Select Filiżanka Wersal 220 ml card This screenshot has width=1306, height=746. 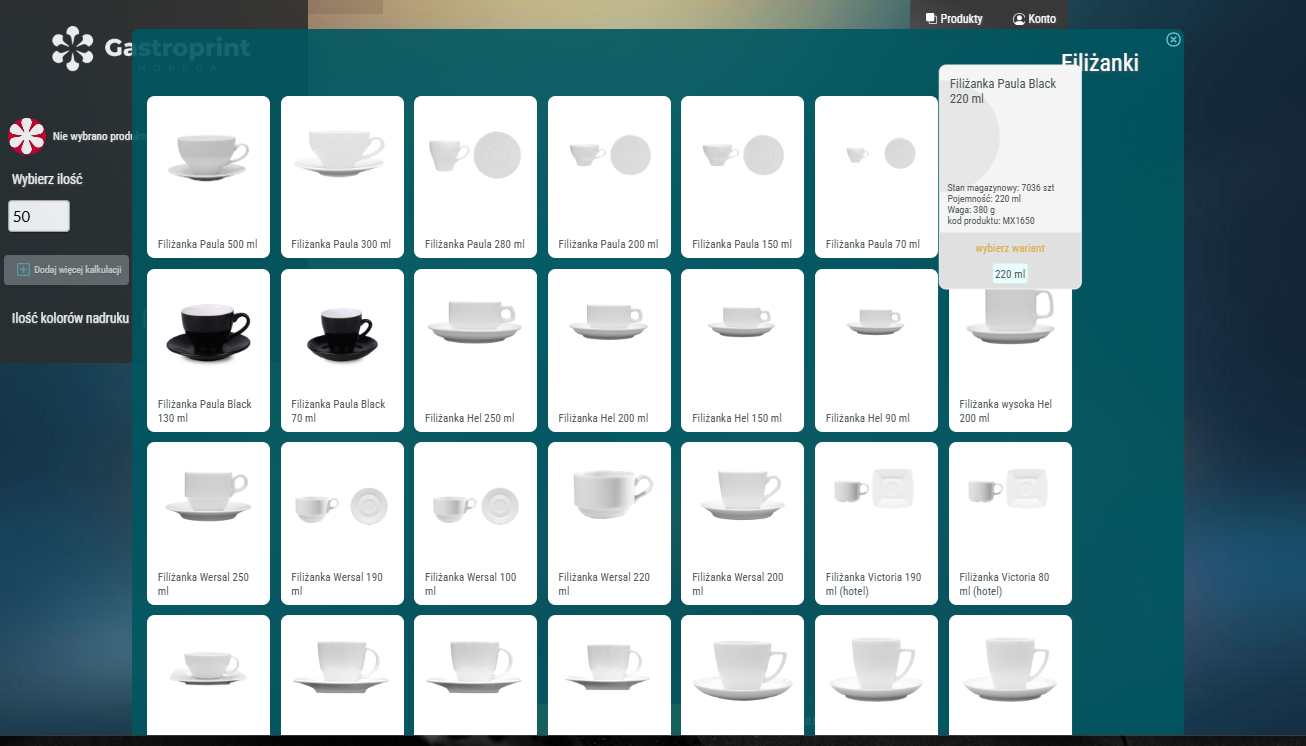609,523
